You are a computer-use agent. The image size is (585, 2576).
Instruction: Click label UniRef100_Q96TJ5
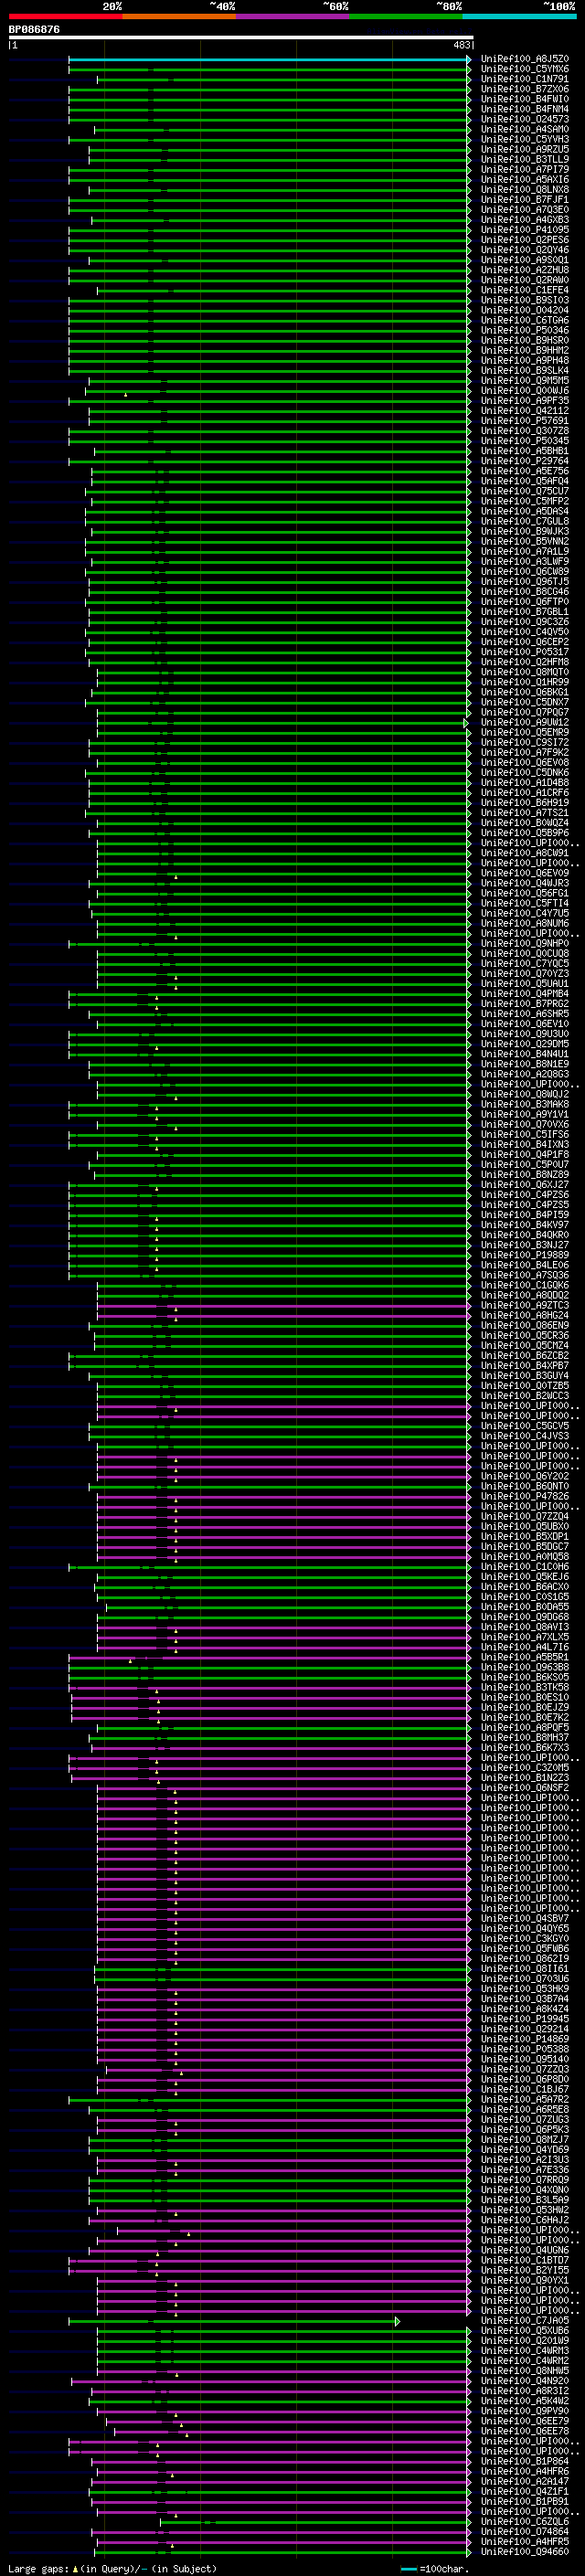tap(524, 581)
